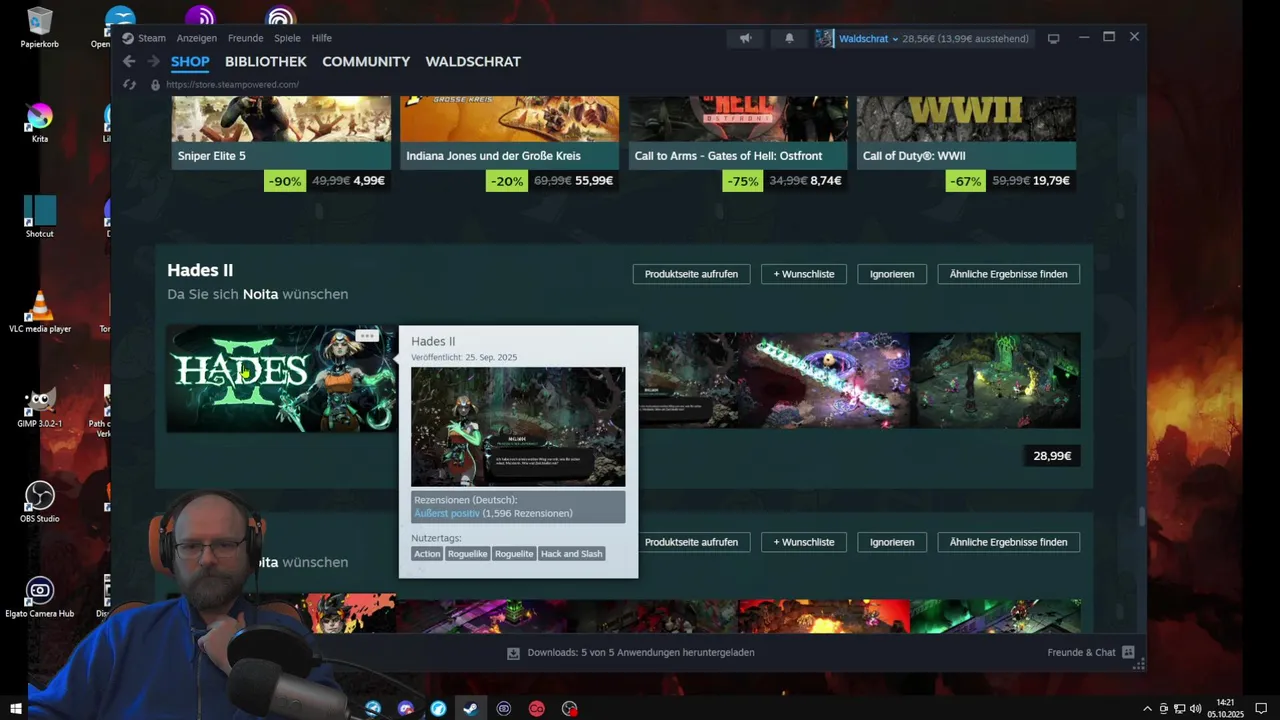
Task: Expand the Waldschrat account dropdown
Action: (x=868, y=38)
